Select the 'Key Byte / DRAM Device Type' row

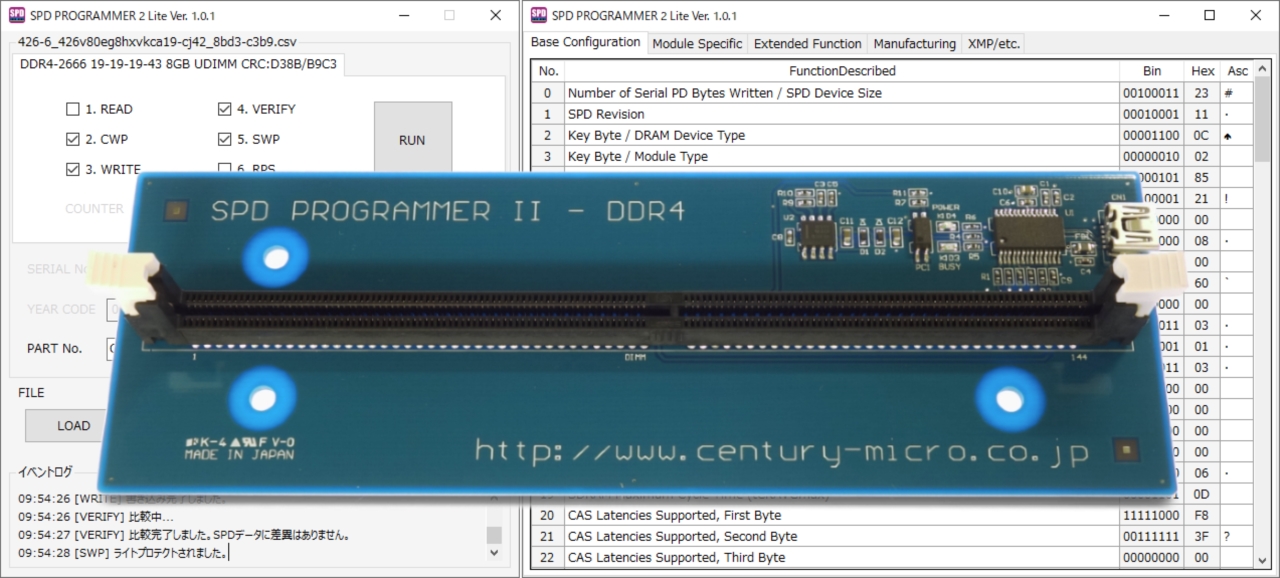coord(842,135)
